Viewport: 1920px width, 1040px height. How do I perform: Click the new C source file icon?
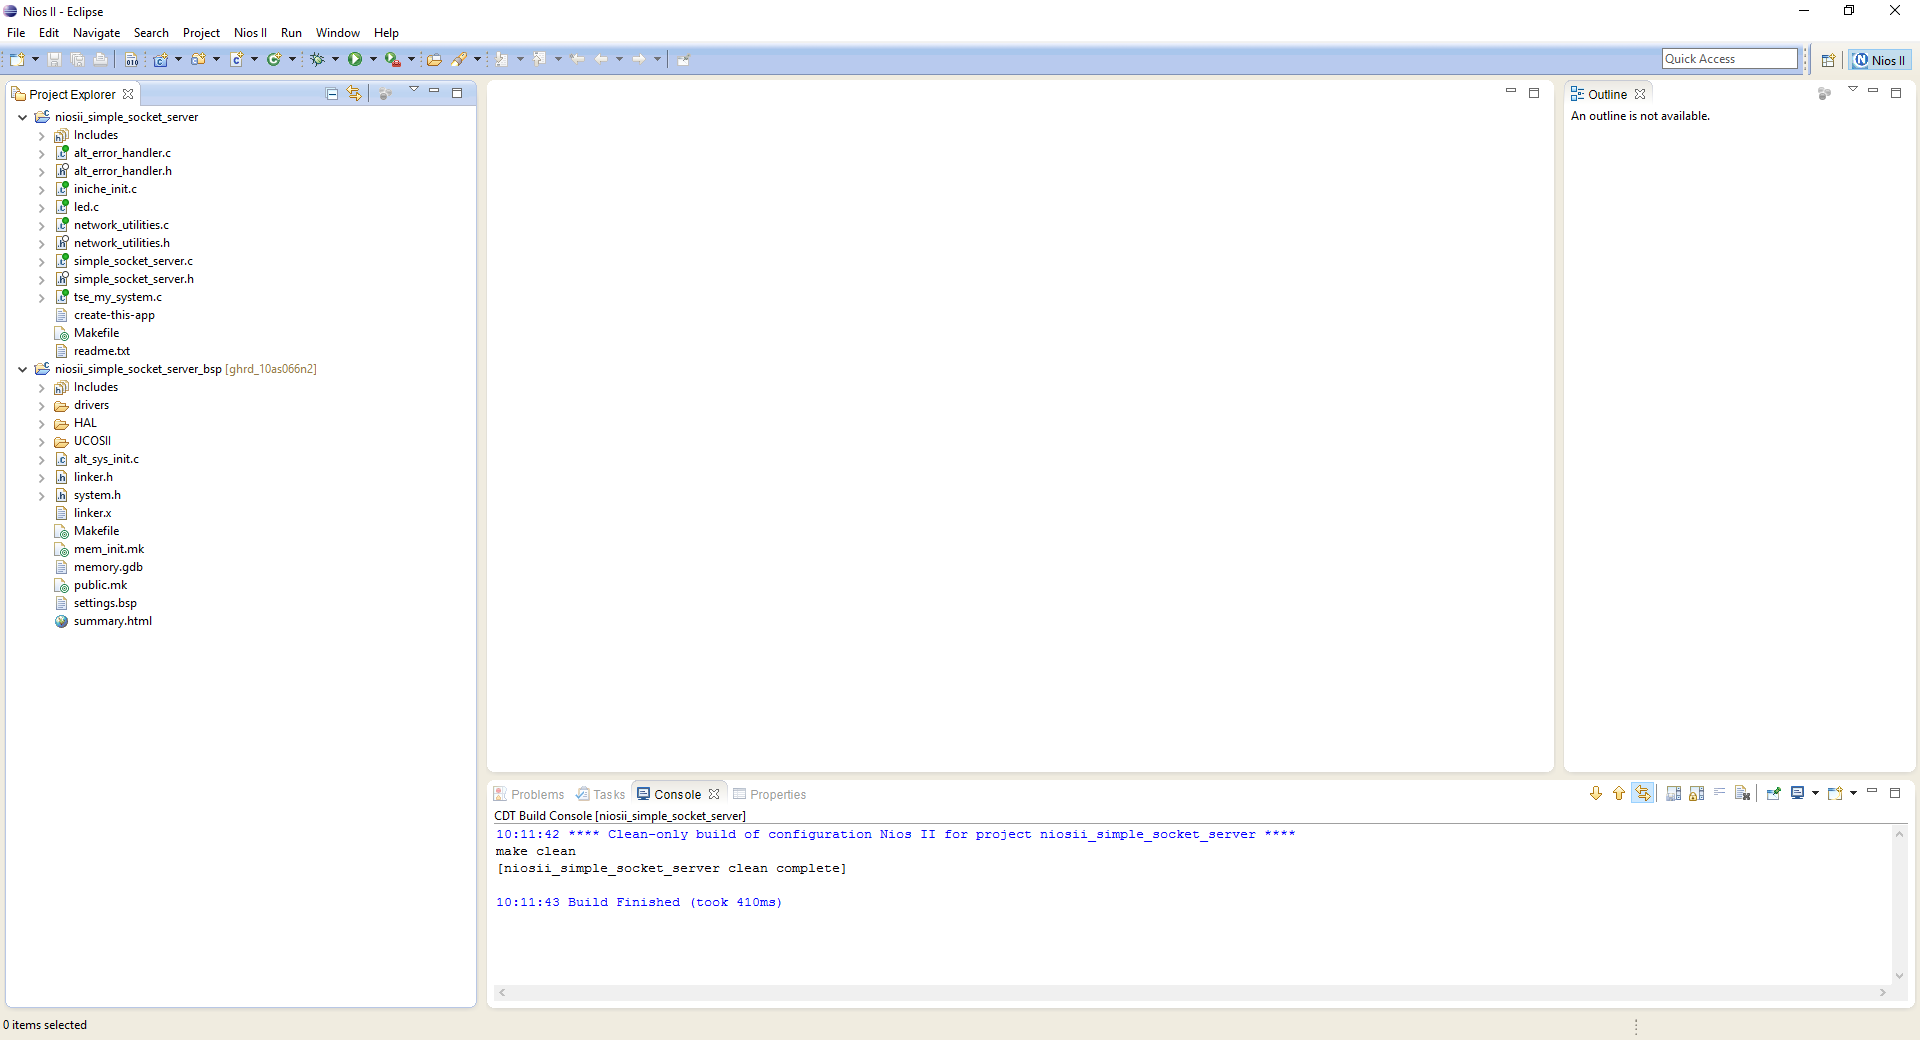(237, 60)
